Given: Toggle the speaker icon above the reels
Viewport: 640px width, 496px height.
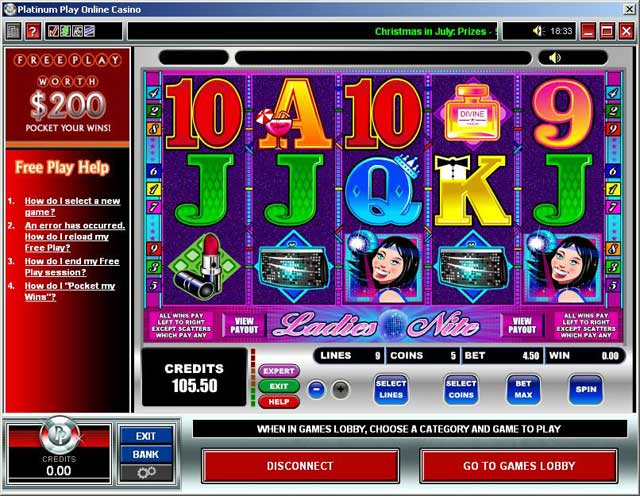Looking at the screenshot, I should pyautogui.click(x=555, y=58).
